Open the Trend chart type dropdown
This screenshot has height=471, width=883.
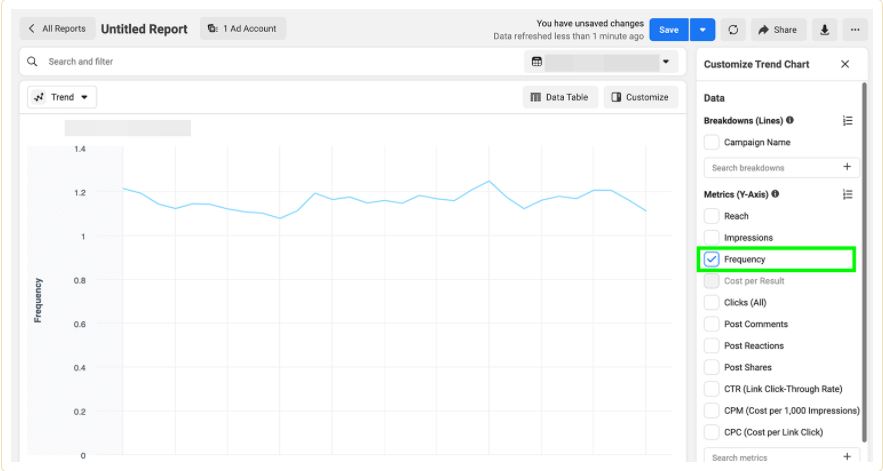(x=62, y=97)
